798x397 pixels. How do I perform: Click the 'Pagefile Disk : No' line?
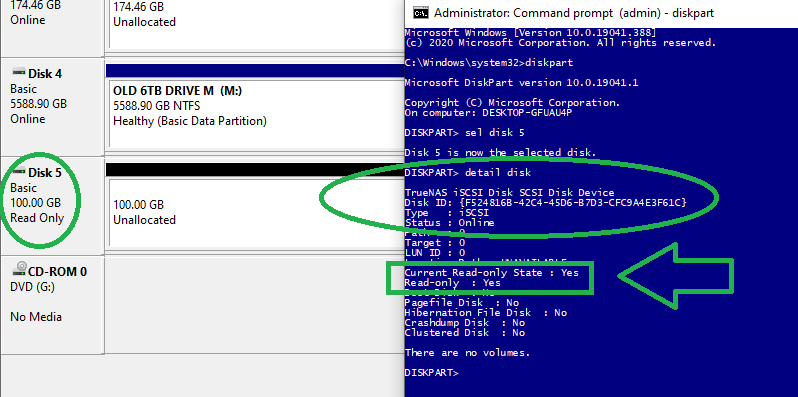coord(462,303)
